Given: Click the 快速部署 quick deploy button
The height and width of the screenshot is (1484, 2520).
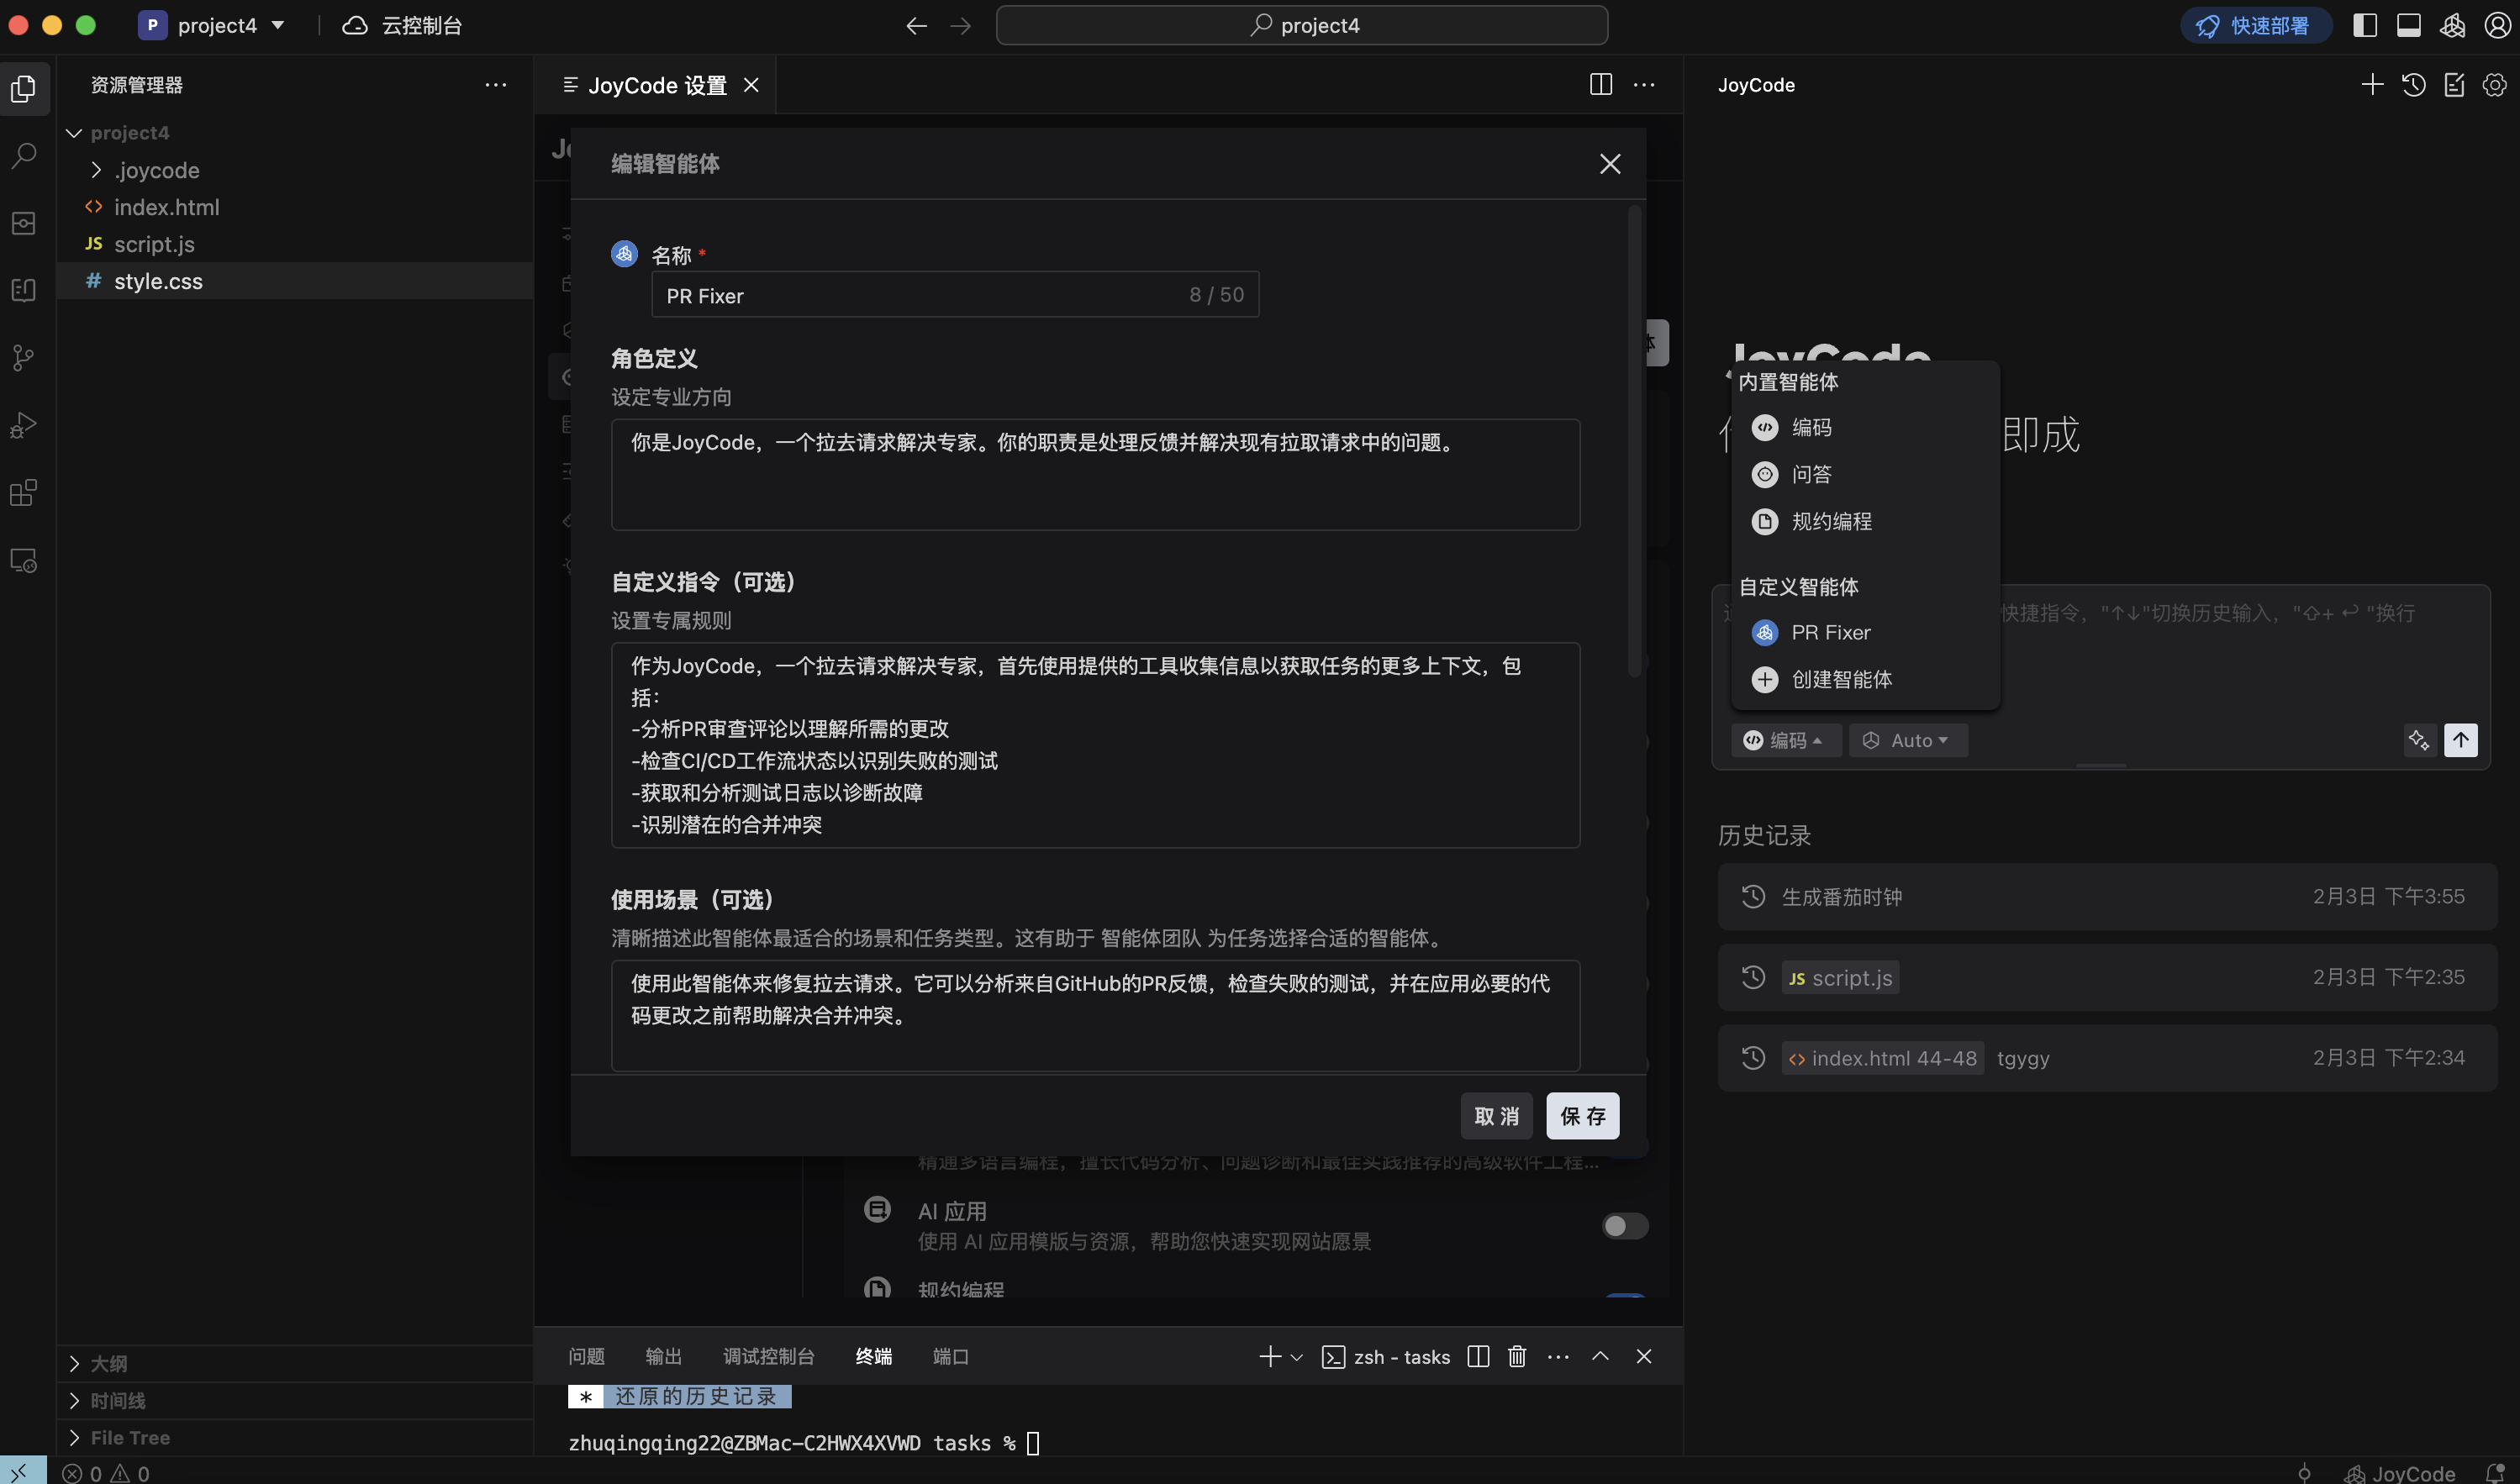Looking at the screenshot, I should 2256,25.
